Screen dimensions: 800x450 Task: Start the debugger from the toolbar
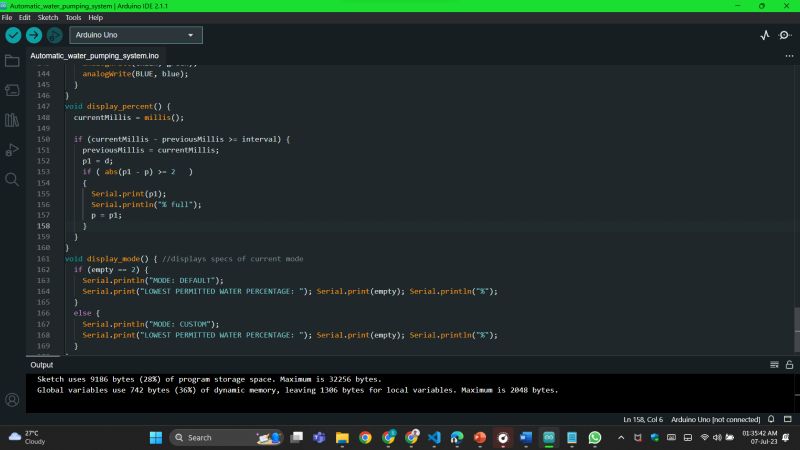point(55,35)
